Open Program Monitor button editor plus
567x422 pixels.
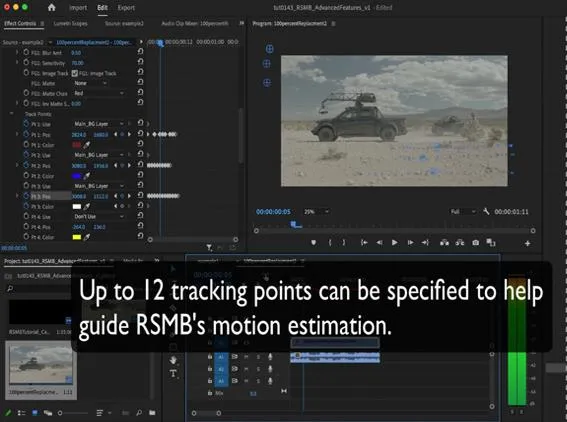click(x=528, y=243)
